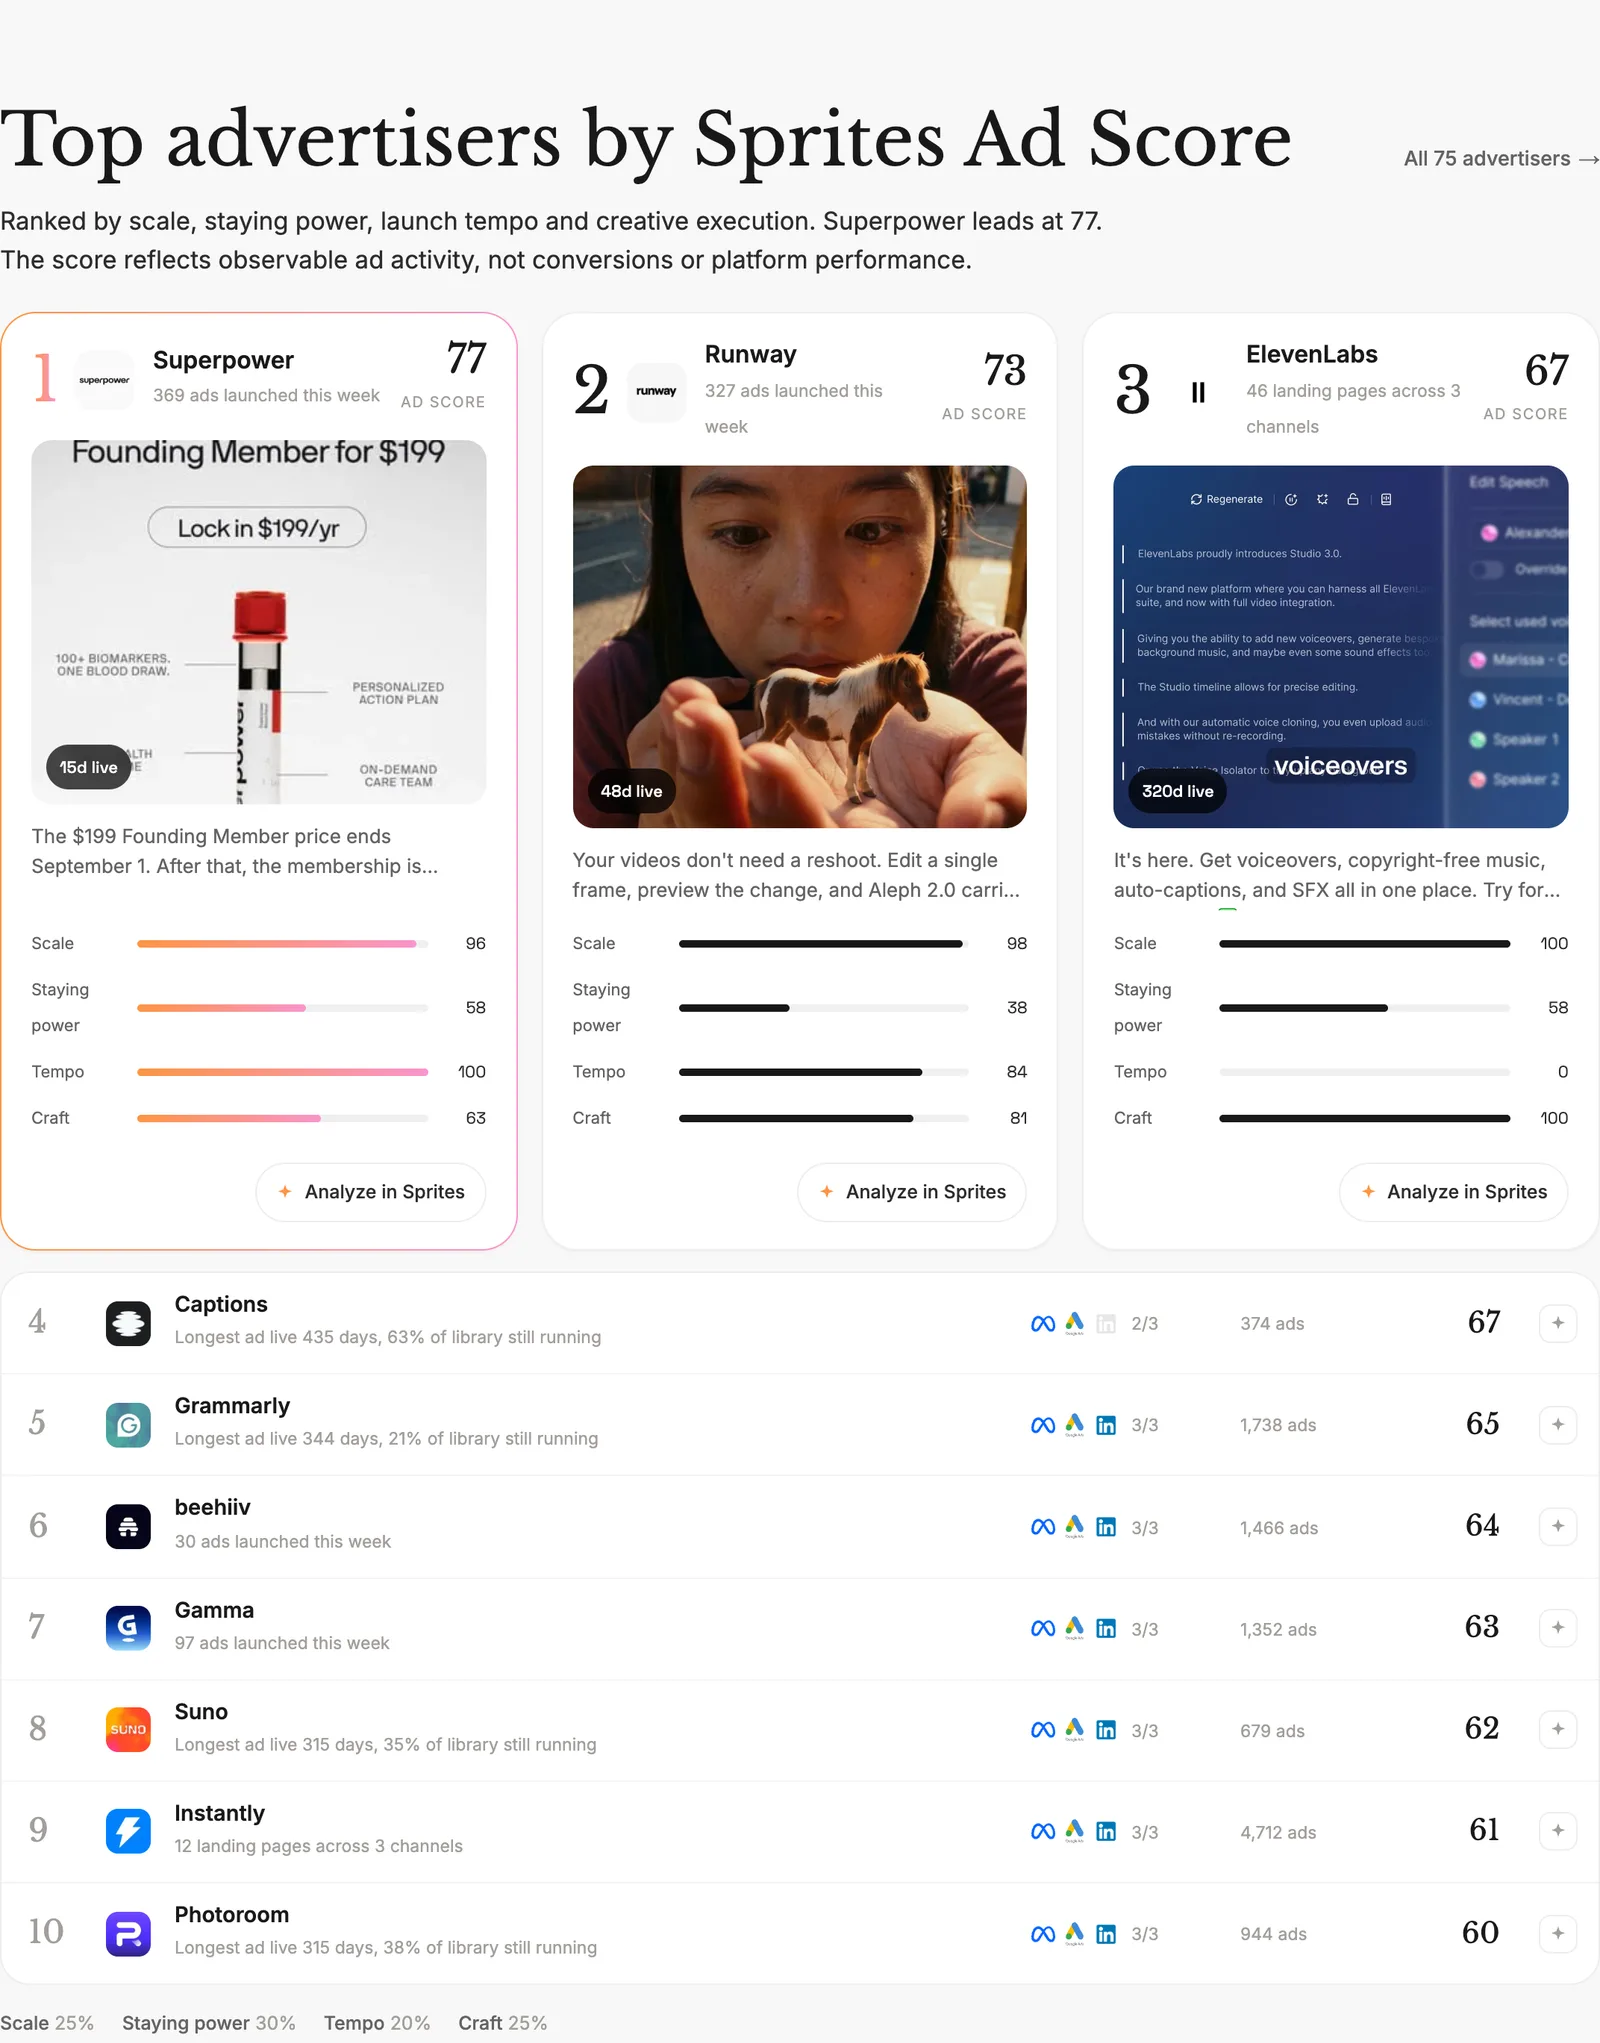The height and width of the screenshot is (2043, 1600).
Task: Expand the Captions row plus button
Action: coord(1558,1323)
